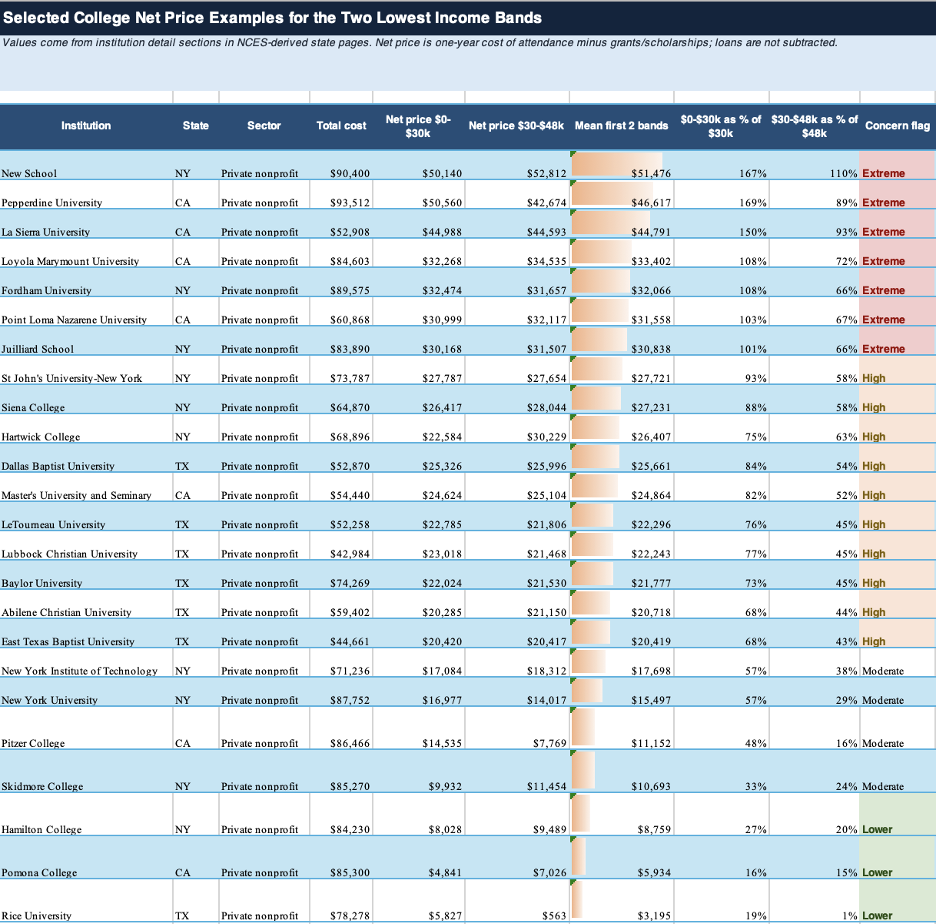Select the 'La Sierra University' cell
Image resolution: width=936 pixels, height=924 pixels.
(x=86, y=224)
